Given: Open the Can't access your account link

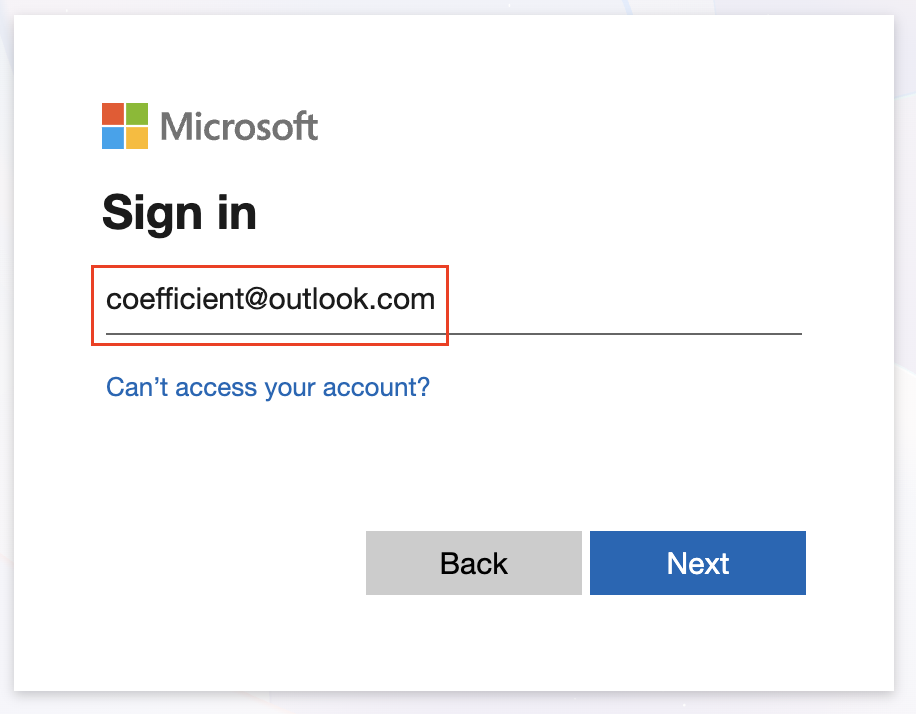Looking at the screenshot, I should 268,387.
